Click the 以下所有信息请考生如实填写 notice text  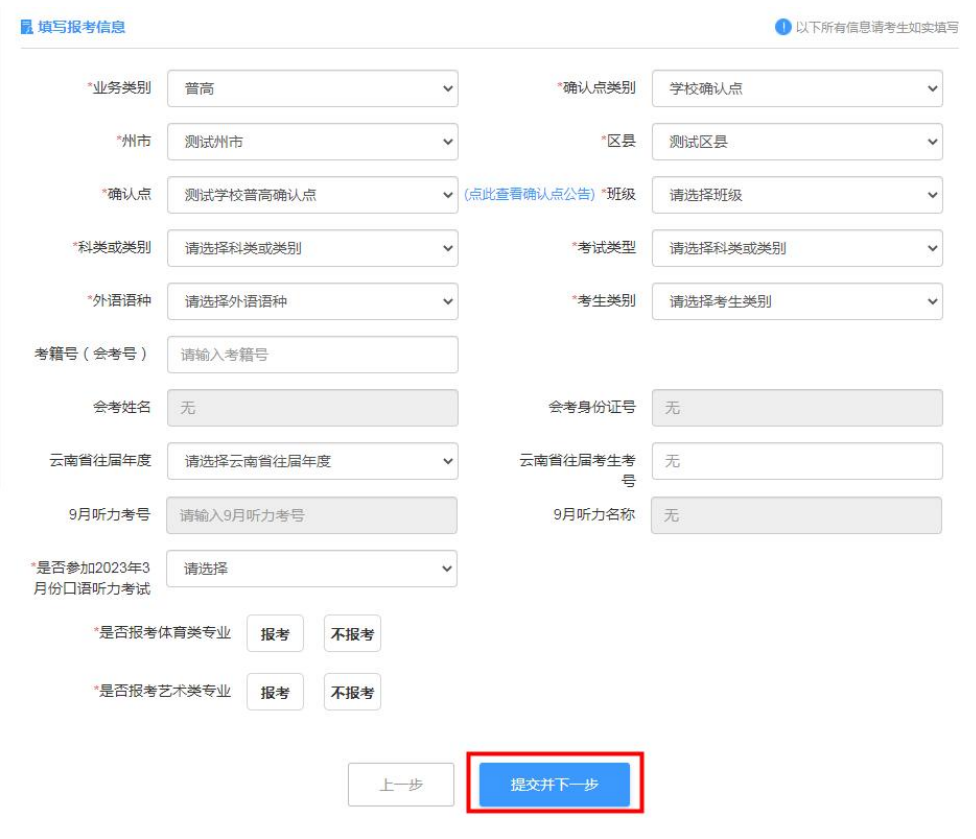click(x=877, y=27)
